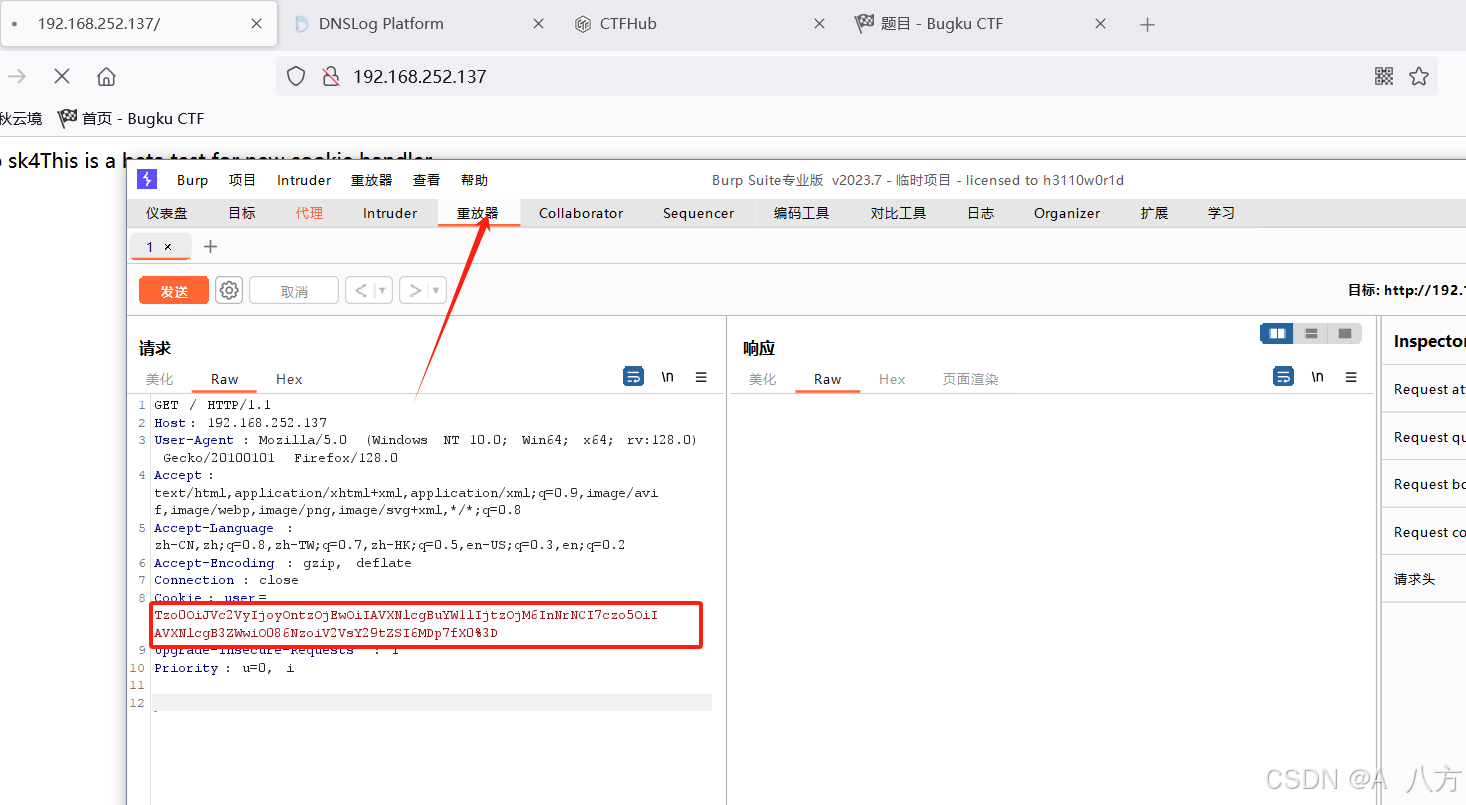This screenshot has height=805, width=1466.
Task: Open 重放器 menu in Burp menu bar
Action: (371, 180)
